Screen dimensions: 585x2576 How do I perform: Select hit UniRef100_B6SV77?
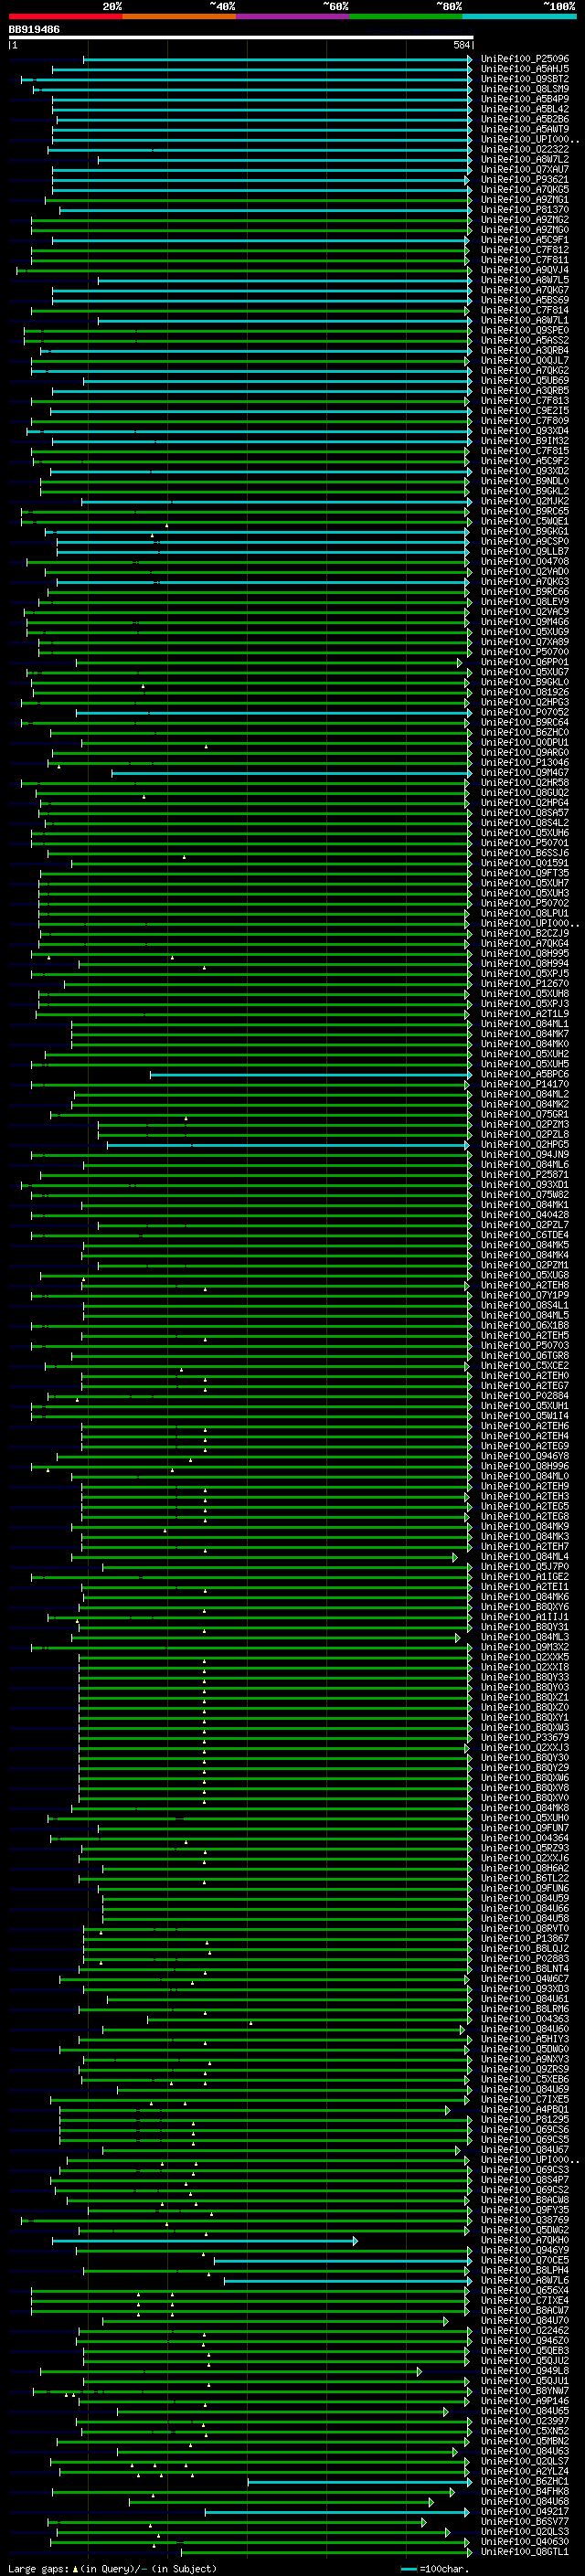(x=524, y=2521)
